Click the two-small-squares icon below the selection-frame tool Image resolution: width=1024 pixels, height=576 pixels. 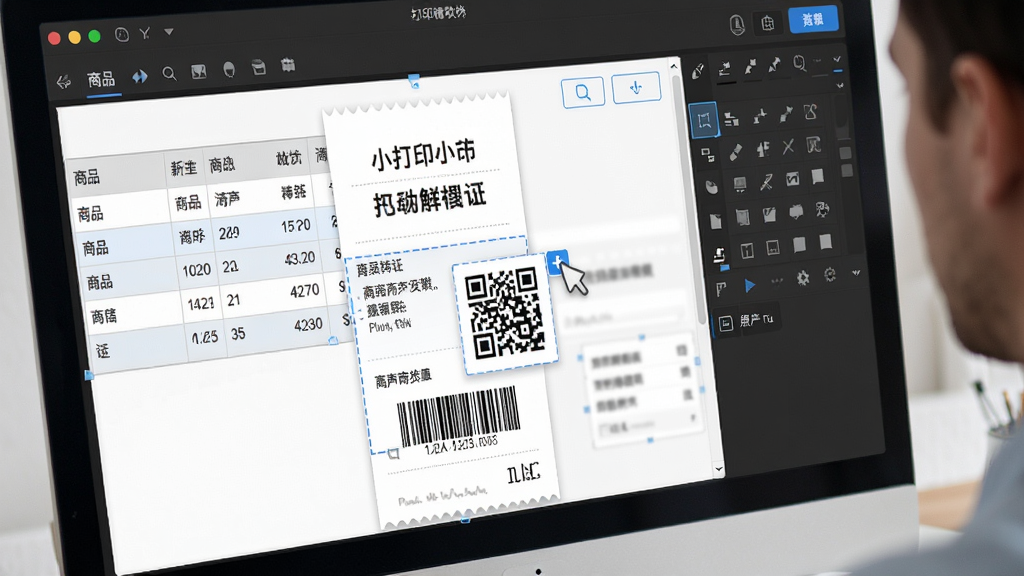tap(708, 155)
